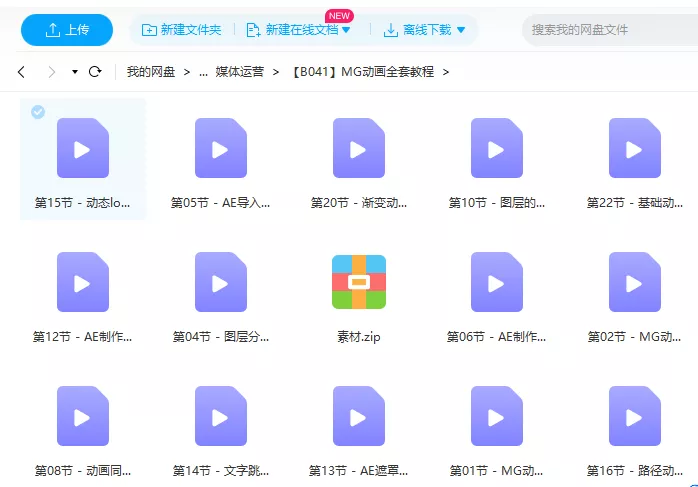Click the back navigation arrow

(x=22, y=72)
